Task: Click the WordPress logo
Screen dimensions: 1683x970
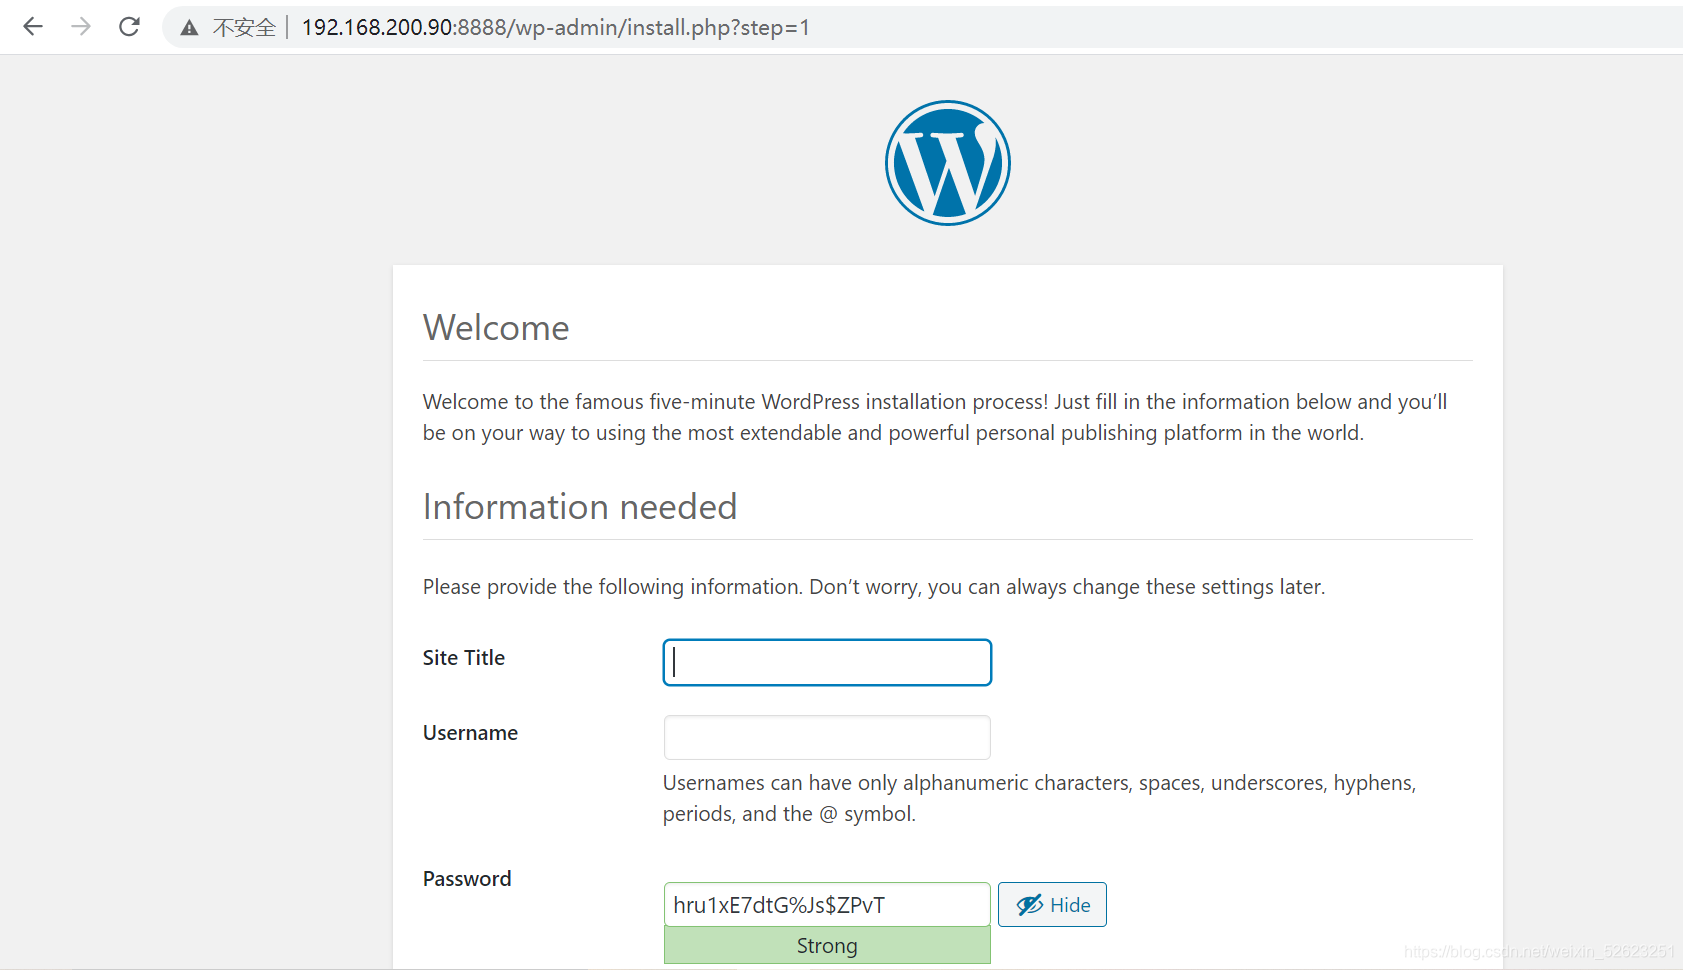Action: click(x=947, y=163)
